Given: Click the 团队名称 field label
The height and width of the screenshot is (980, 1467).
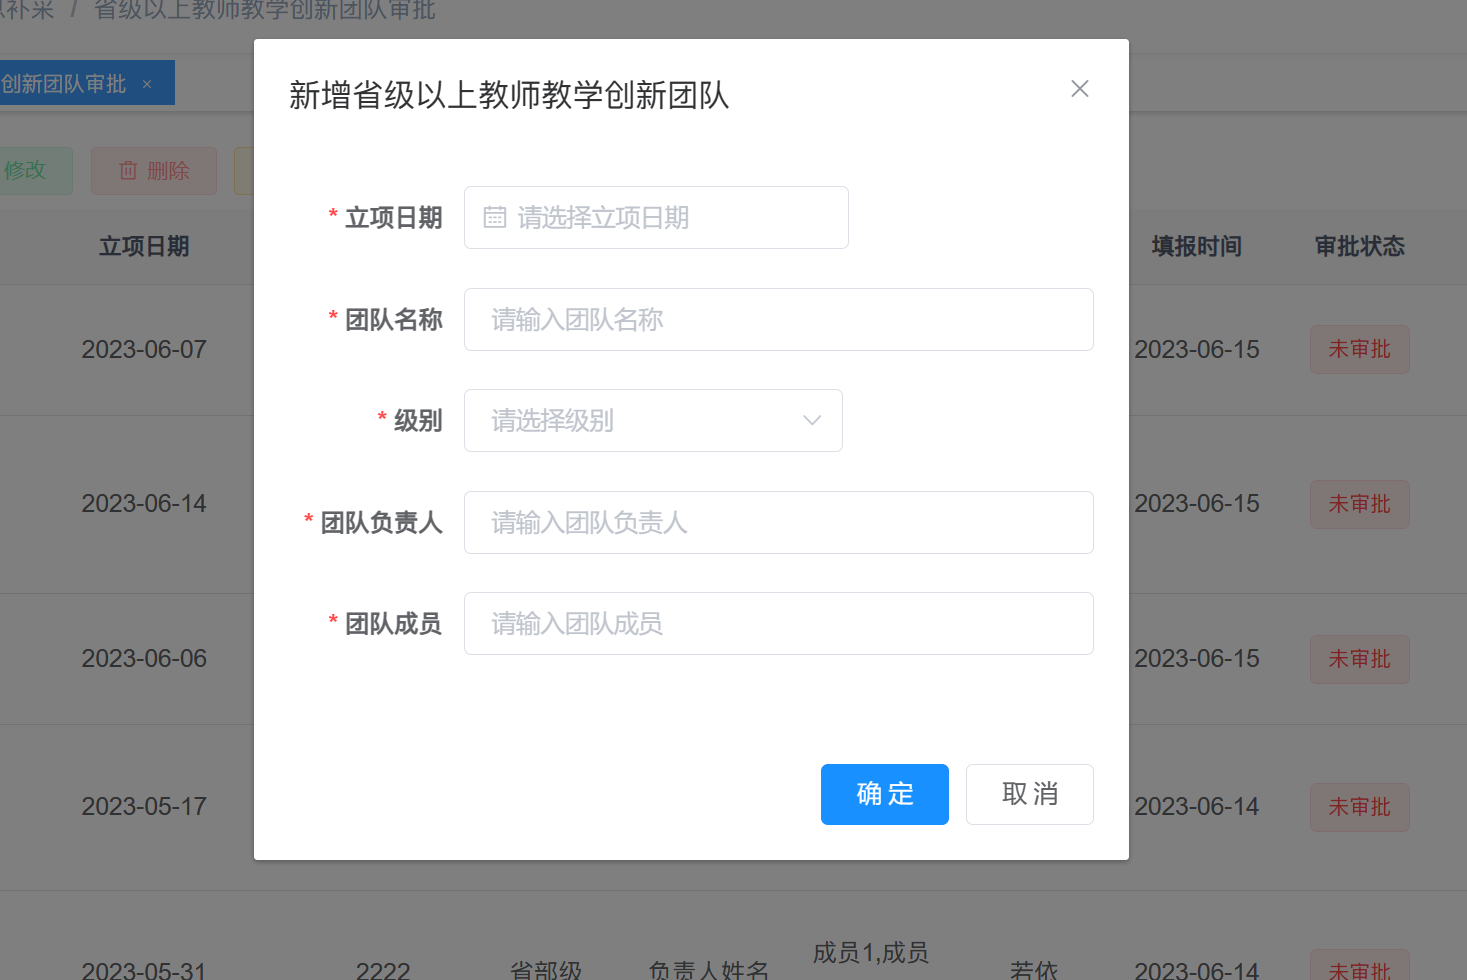Looking at the screenshot, I should click(x=393, y=320).
